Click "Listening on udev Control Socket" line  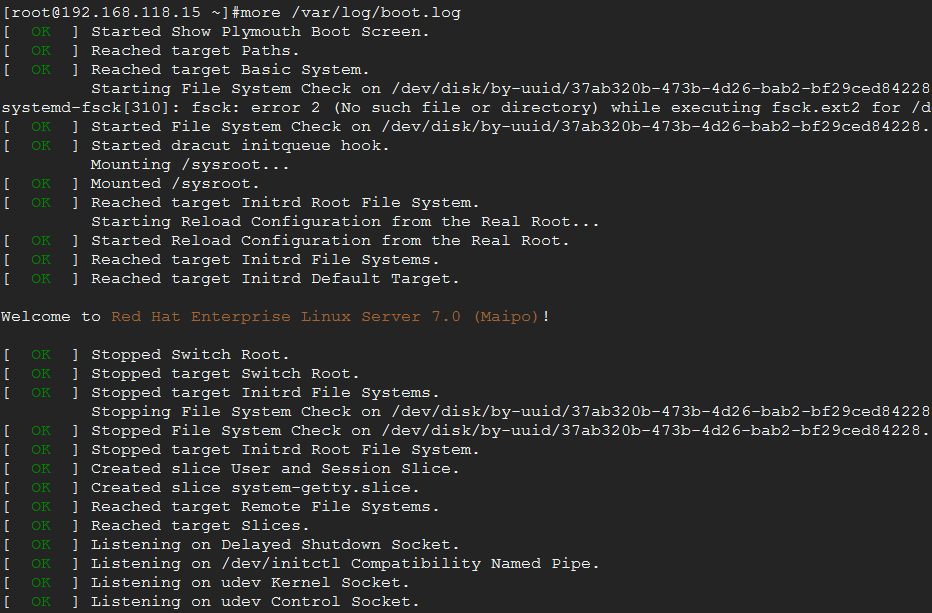point(255,602)
